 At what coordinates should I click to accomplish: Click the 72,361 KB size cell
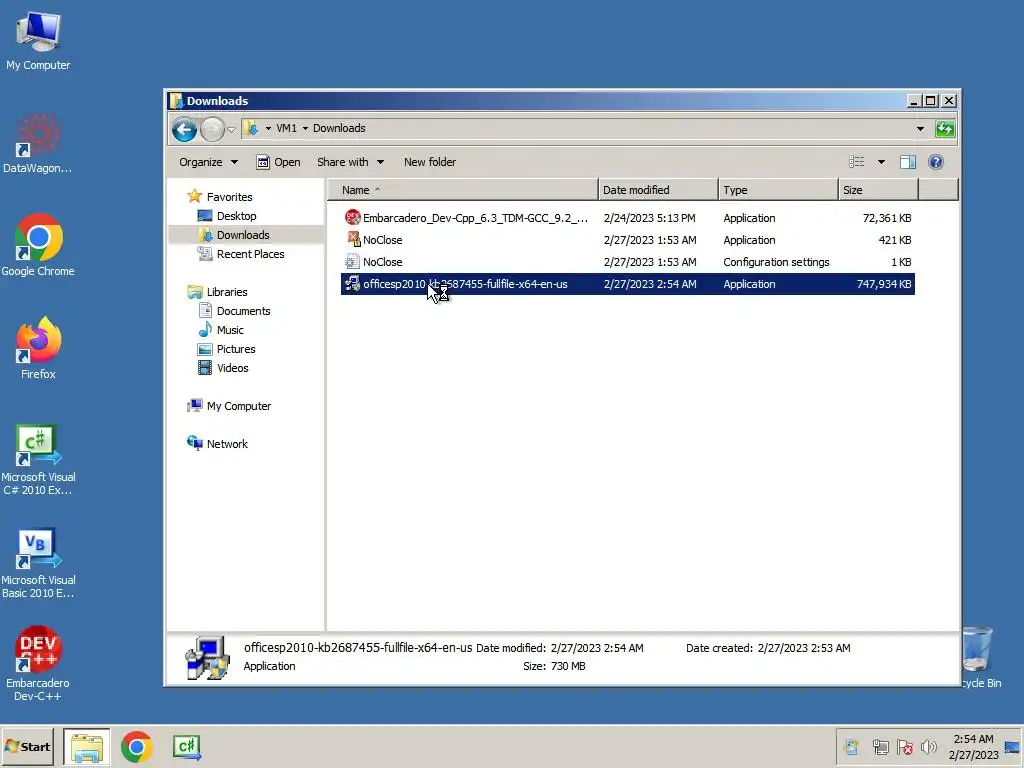887,218
